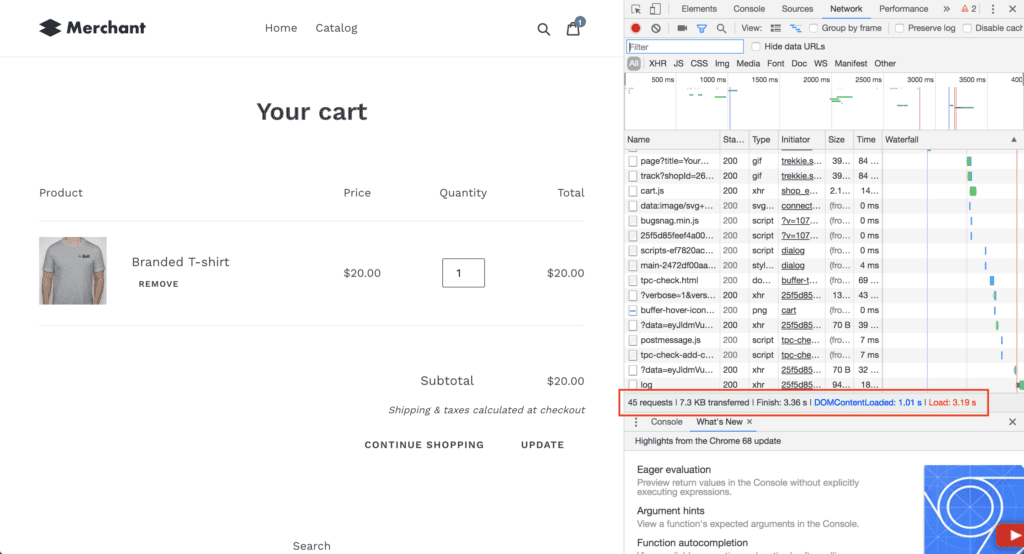Toggle the device toolbar icon
The image size is (1024, 554).
pyautogui.click(x=655, y=9)
